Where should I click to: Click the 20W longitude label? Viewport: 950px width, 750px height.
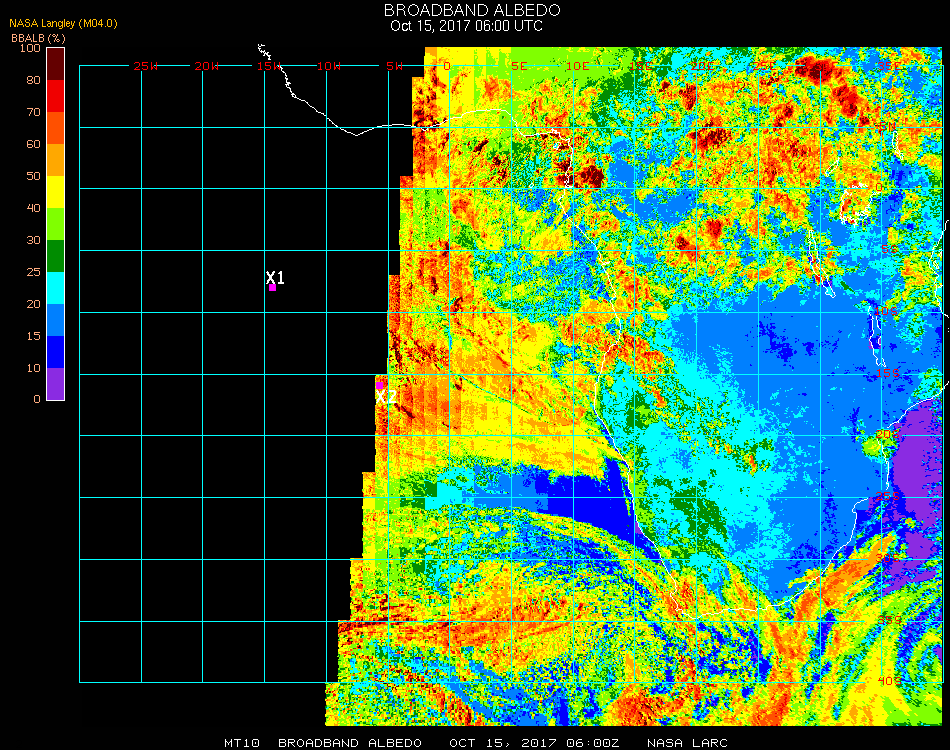207,67
